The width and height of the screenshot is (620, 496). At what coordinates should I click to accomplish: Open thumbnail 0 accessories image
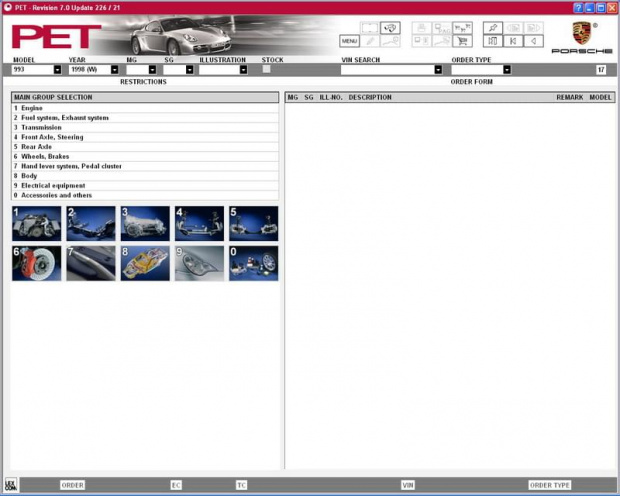click(253, 263)
